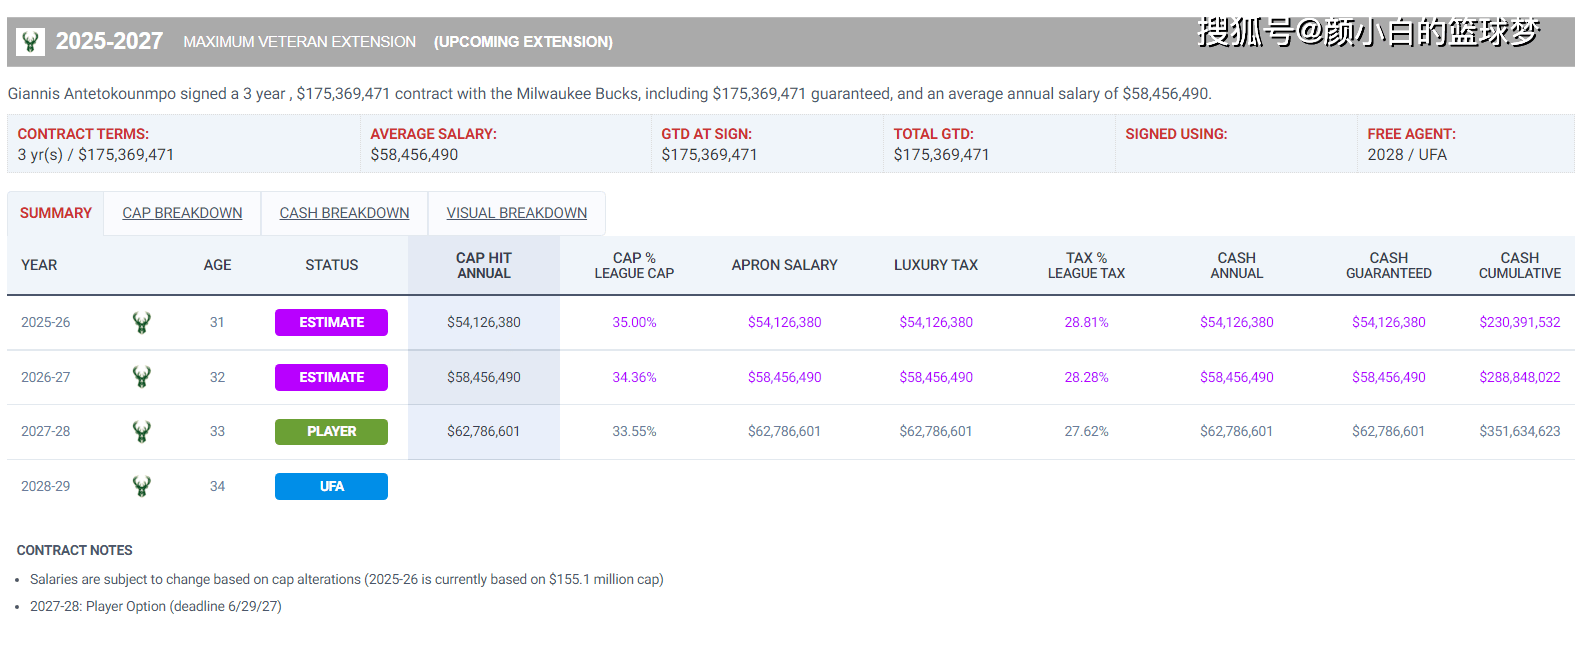Click the 2025-2027 contract title
The width and height of the screenshot is (1579, 653).
point(109,41)
